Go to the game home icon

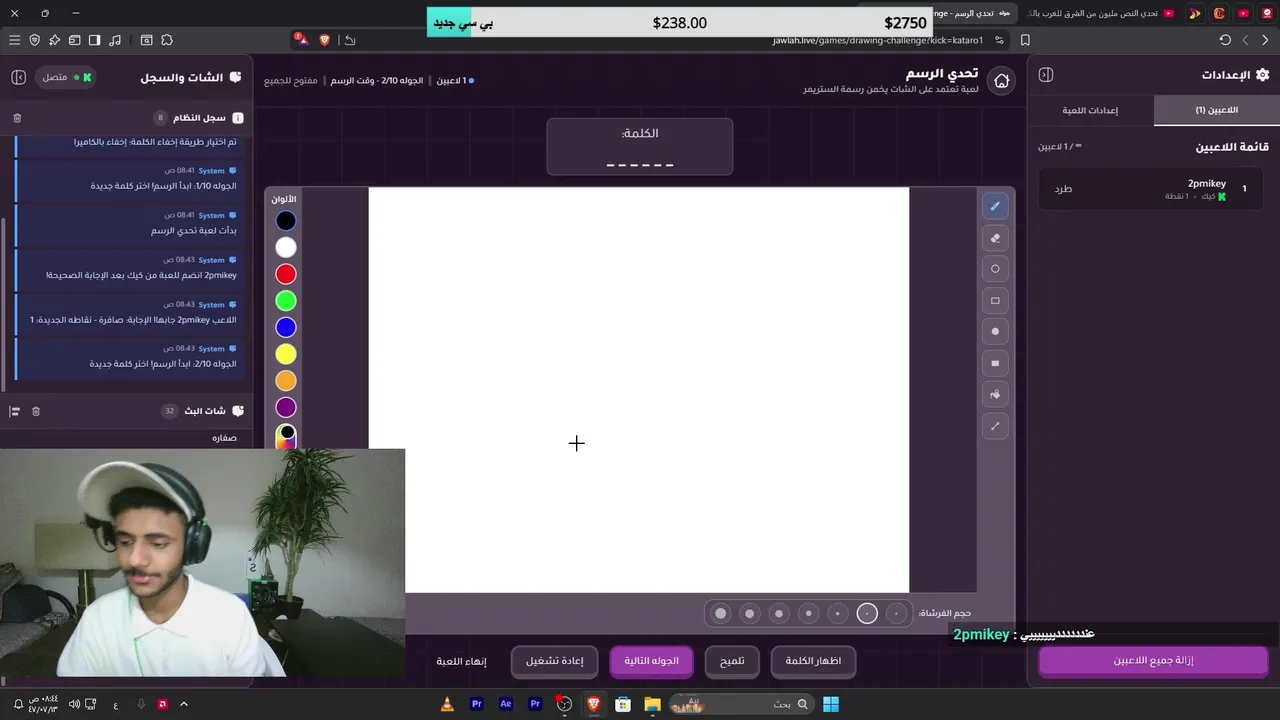[1001, 81]
